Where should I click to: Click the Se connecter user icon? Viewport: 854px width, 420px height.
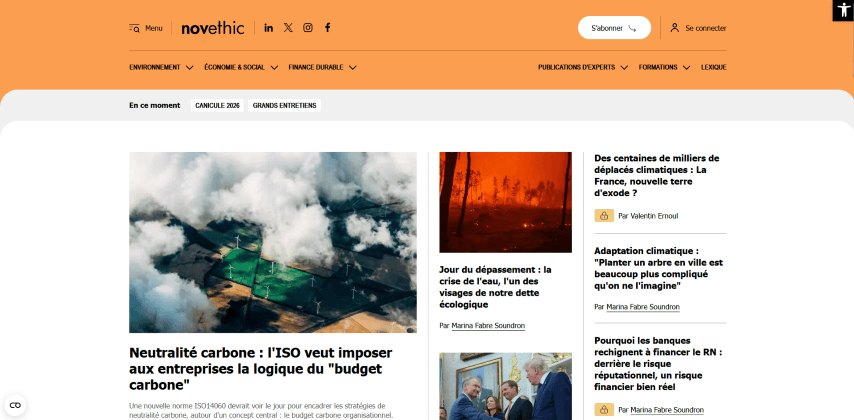tap(674, 28)
